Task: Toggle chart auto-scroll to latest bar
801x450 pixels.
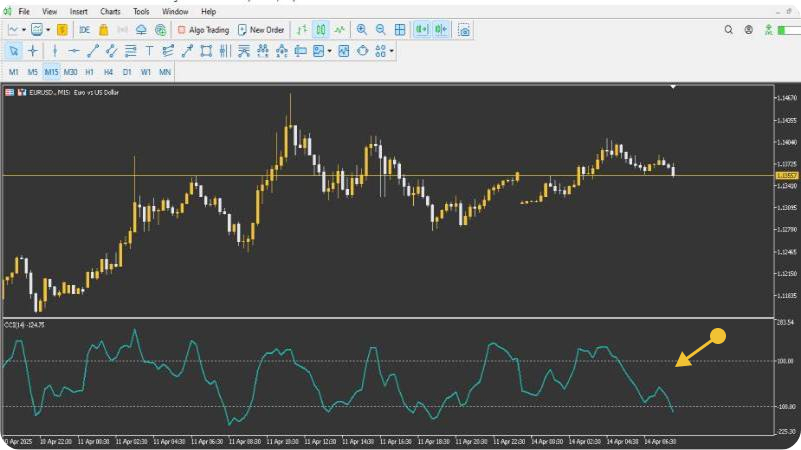Action: tap(421, 30)
